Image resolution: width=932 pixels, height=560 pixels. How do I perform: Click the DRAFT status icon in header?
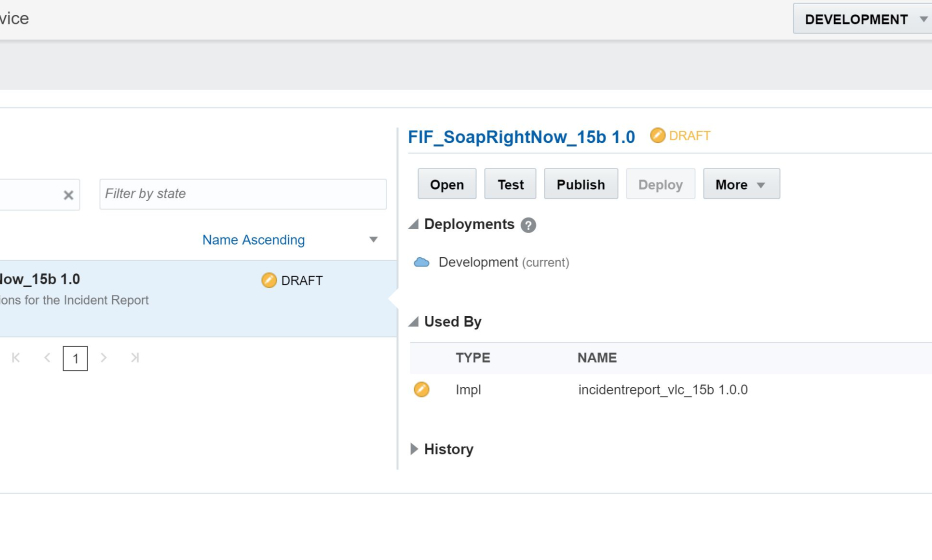(x=657, y=136)
